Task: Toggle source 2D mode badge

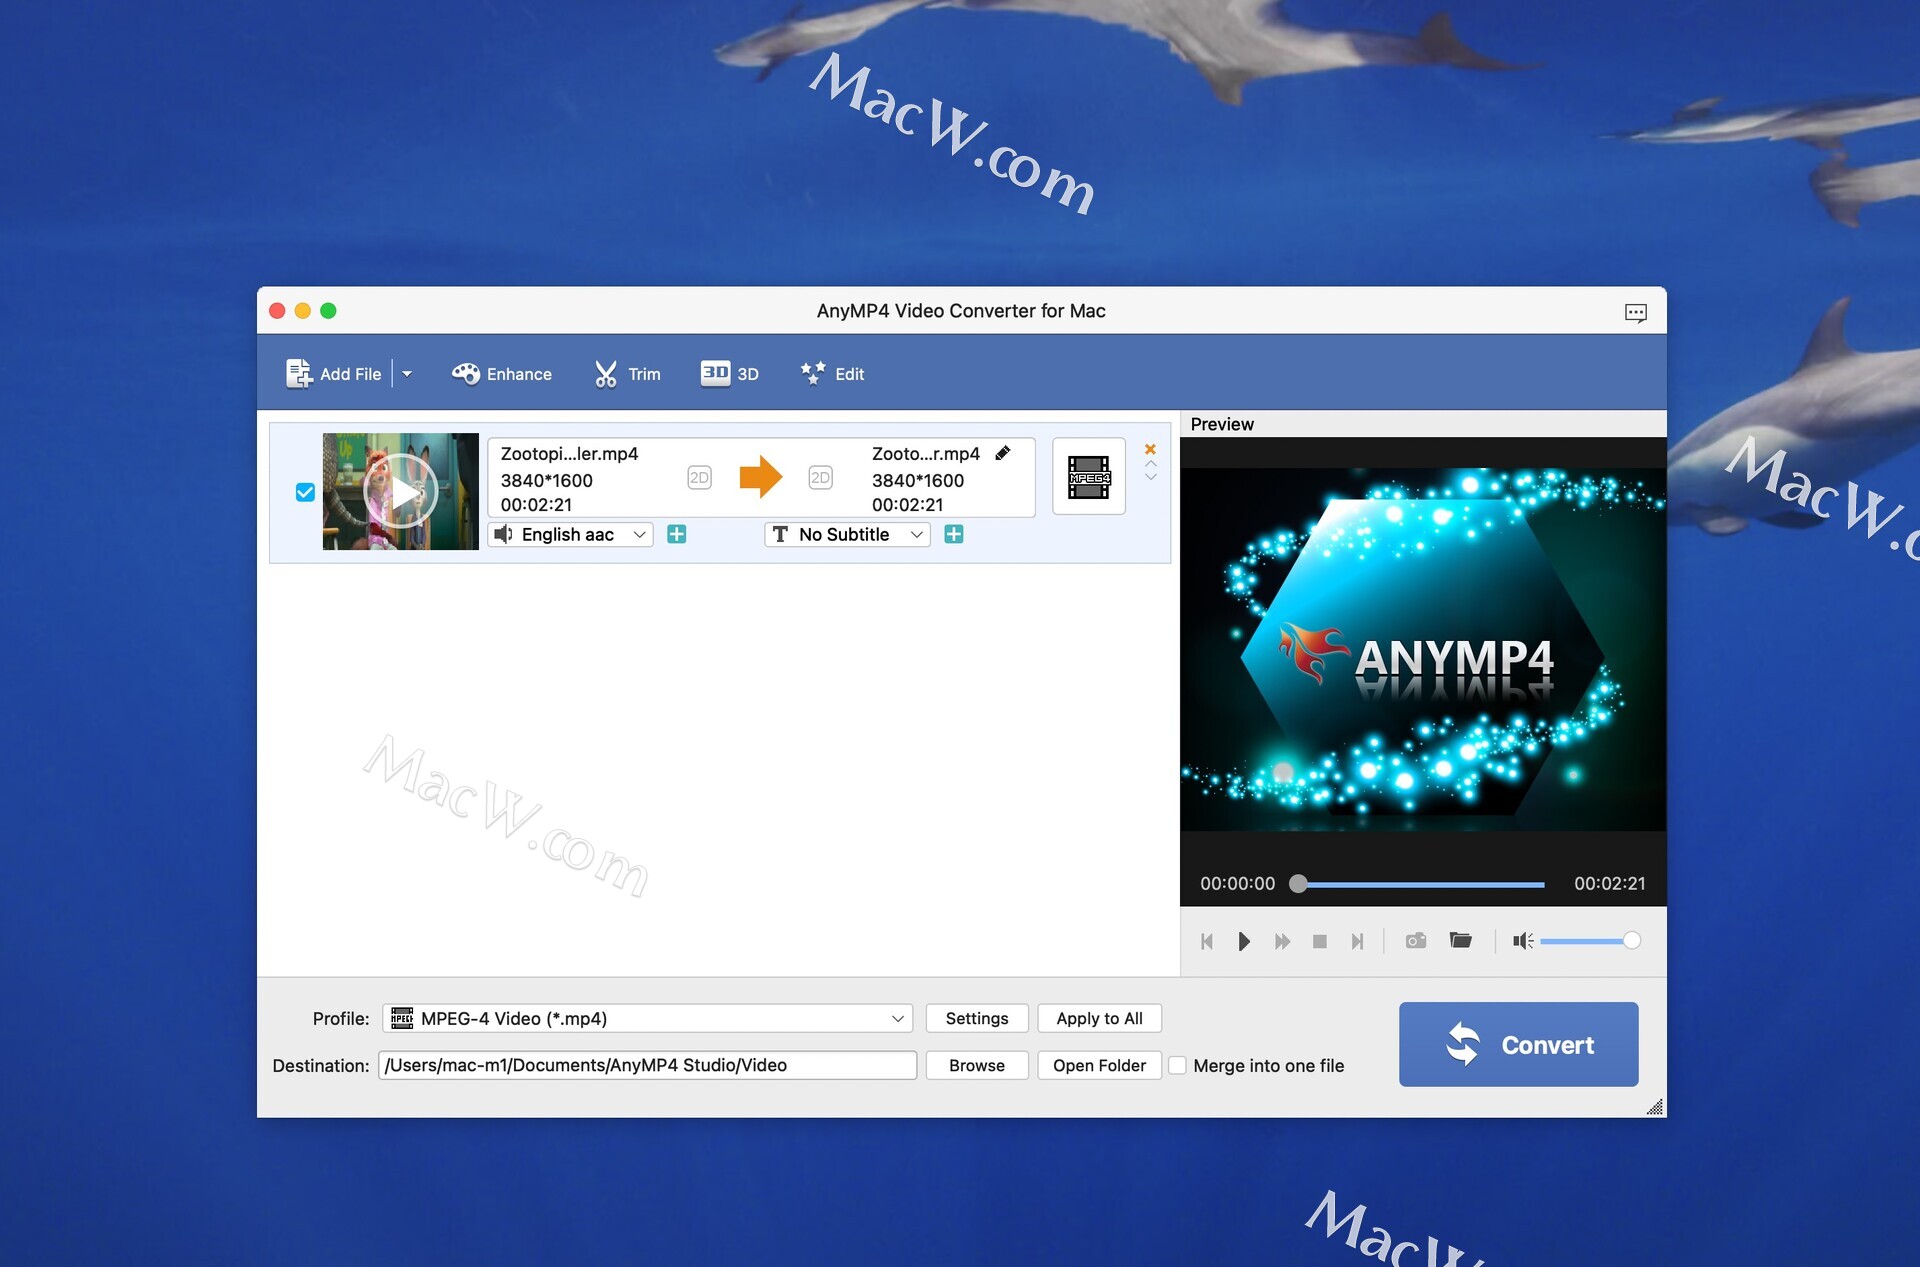Action: (699, 478)
